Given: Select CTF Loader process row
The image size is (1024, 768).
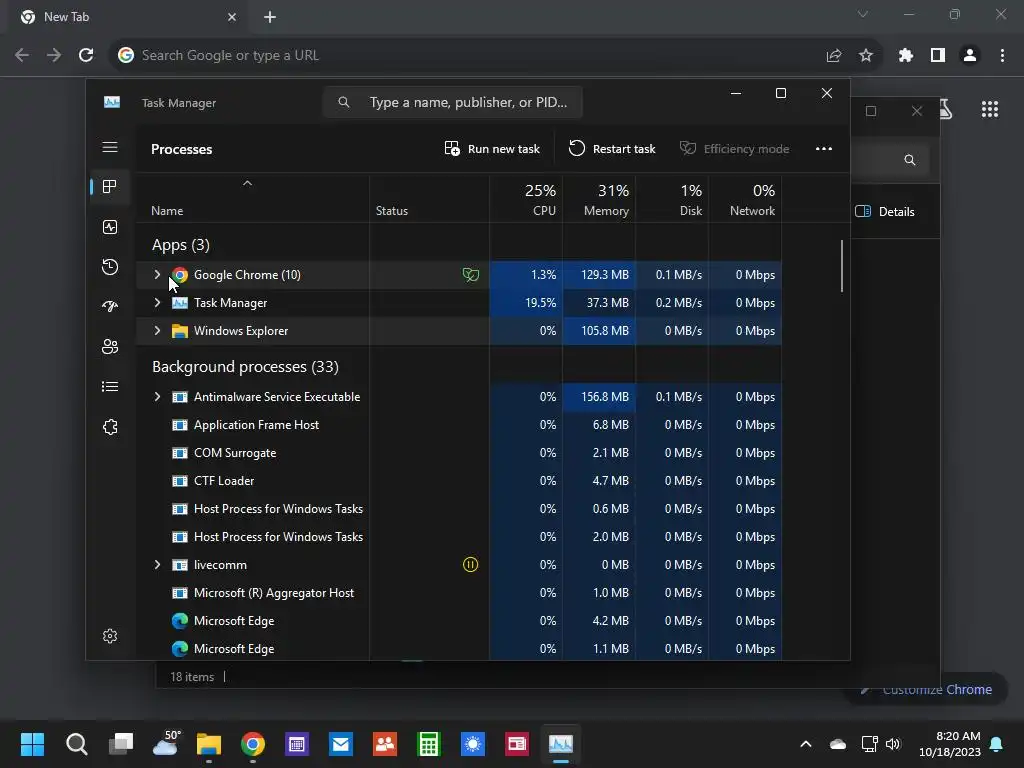Looking at the screenshot, I should pos(458,481).
